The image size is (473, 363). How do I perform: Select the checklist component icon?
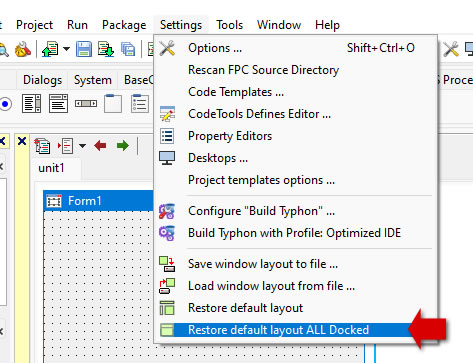140,103
